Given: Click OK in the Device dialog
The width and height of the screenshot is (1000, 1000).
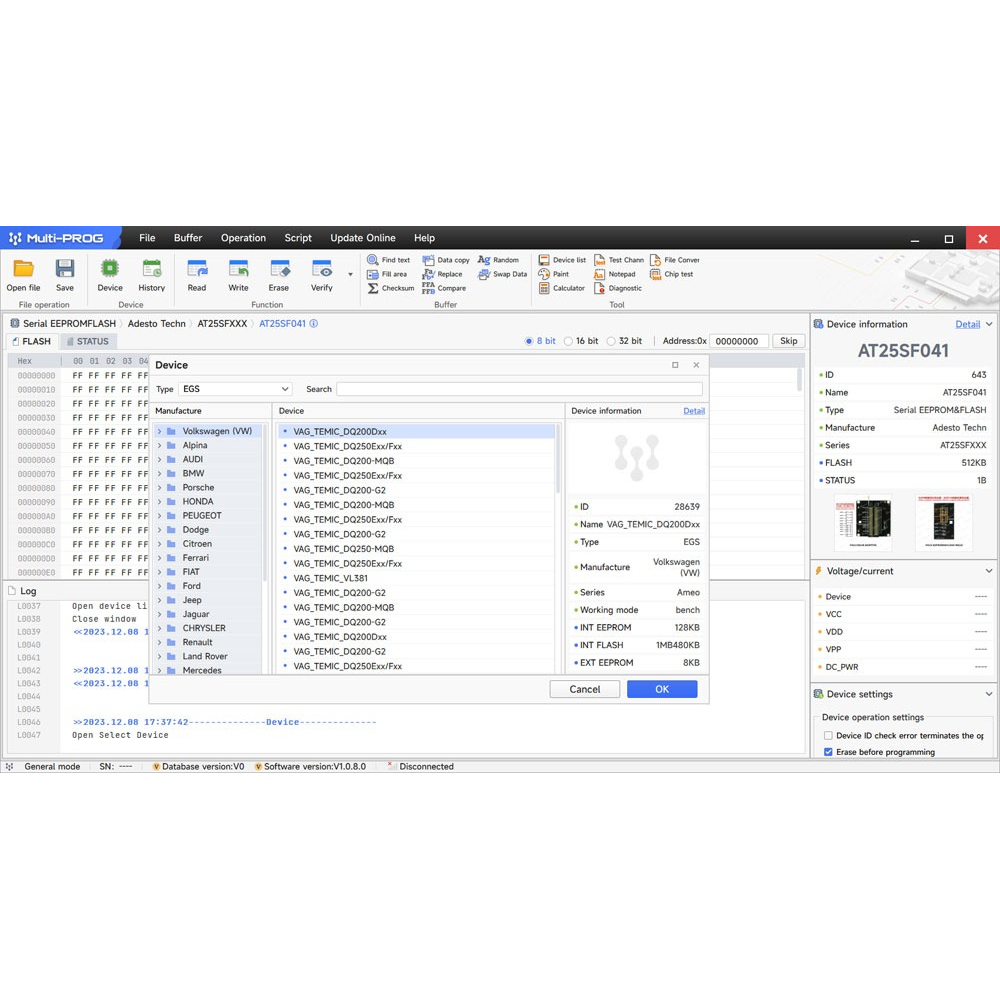Looking at the screenshot, I should (x=662, y=689).
